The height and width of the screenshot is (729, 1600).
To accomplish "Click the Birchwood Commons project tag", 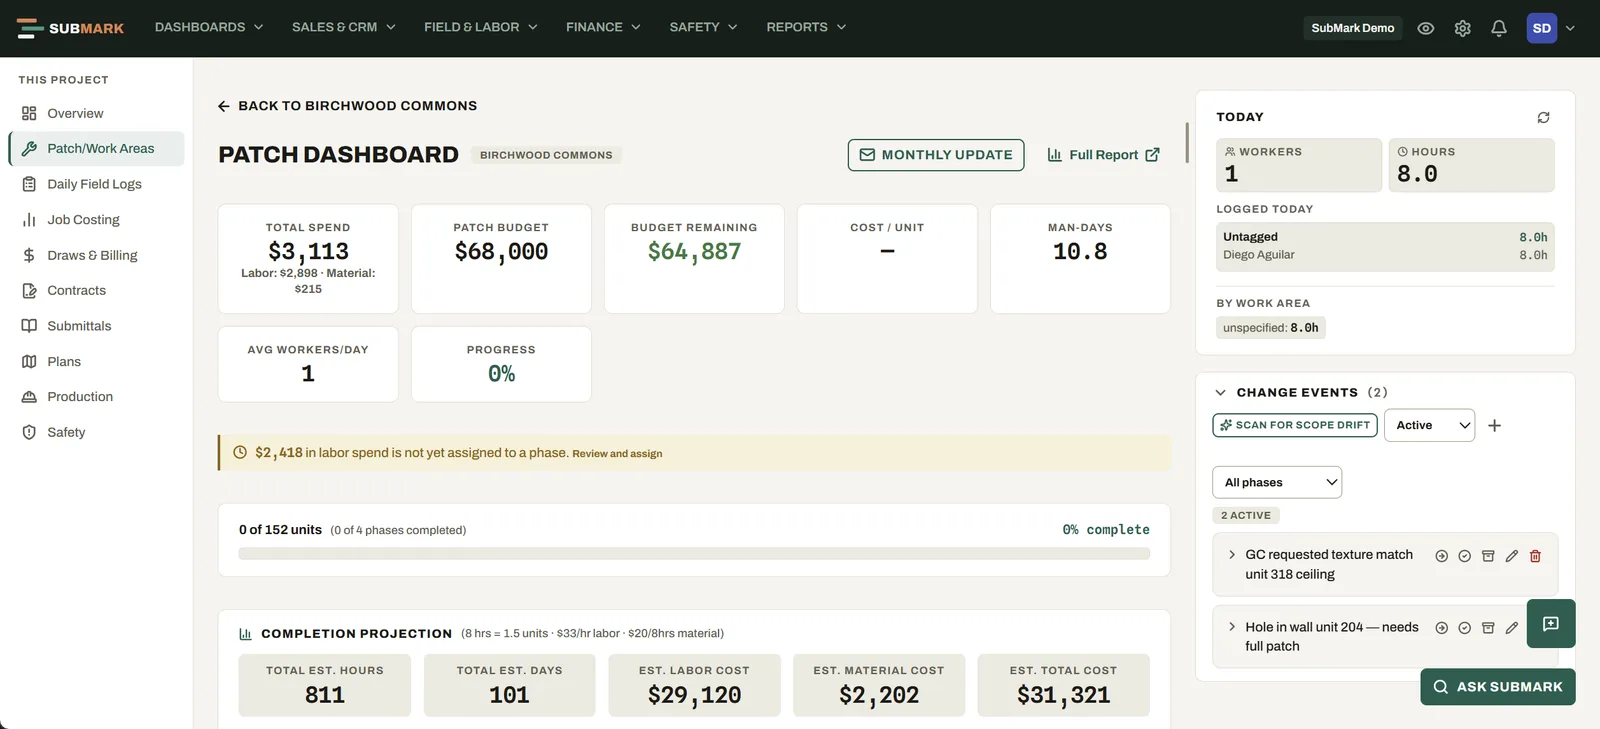I will [x=546, y=155].
